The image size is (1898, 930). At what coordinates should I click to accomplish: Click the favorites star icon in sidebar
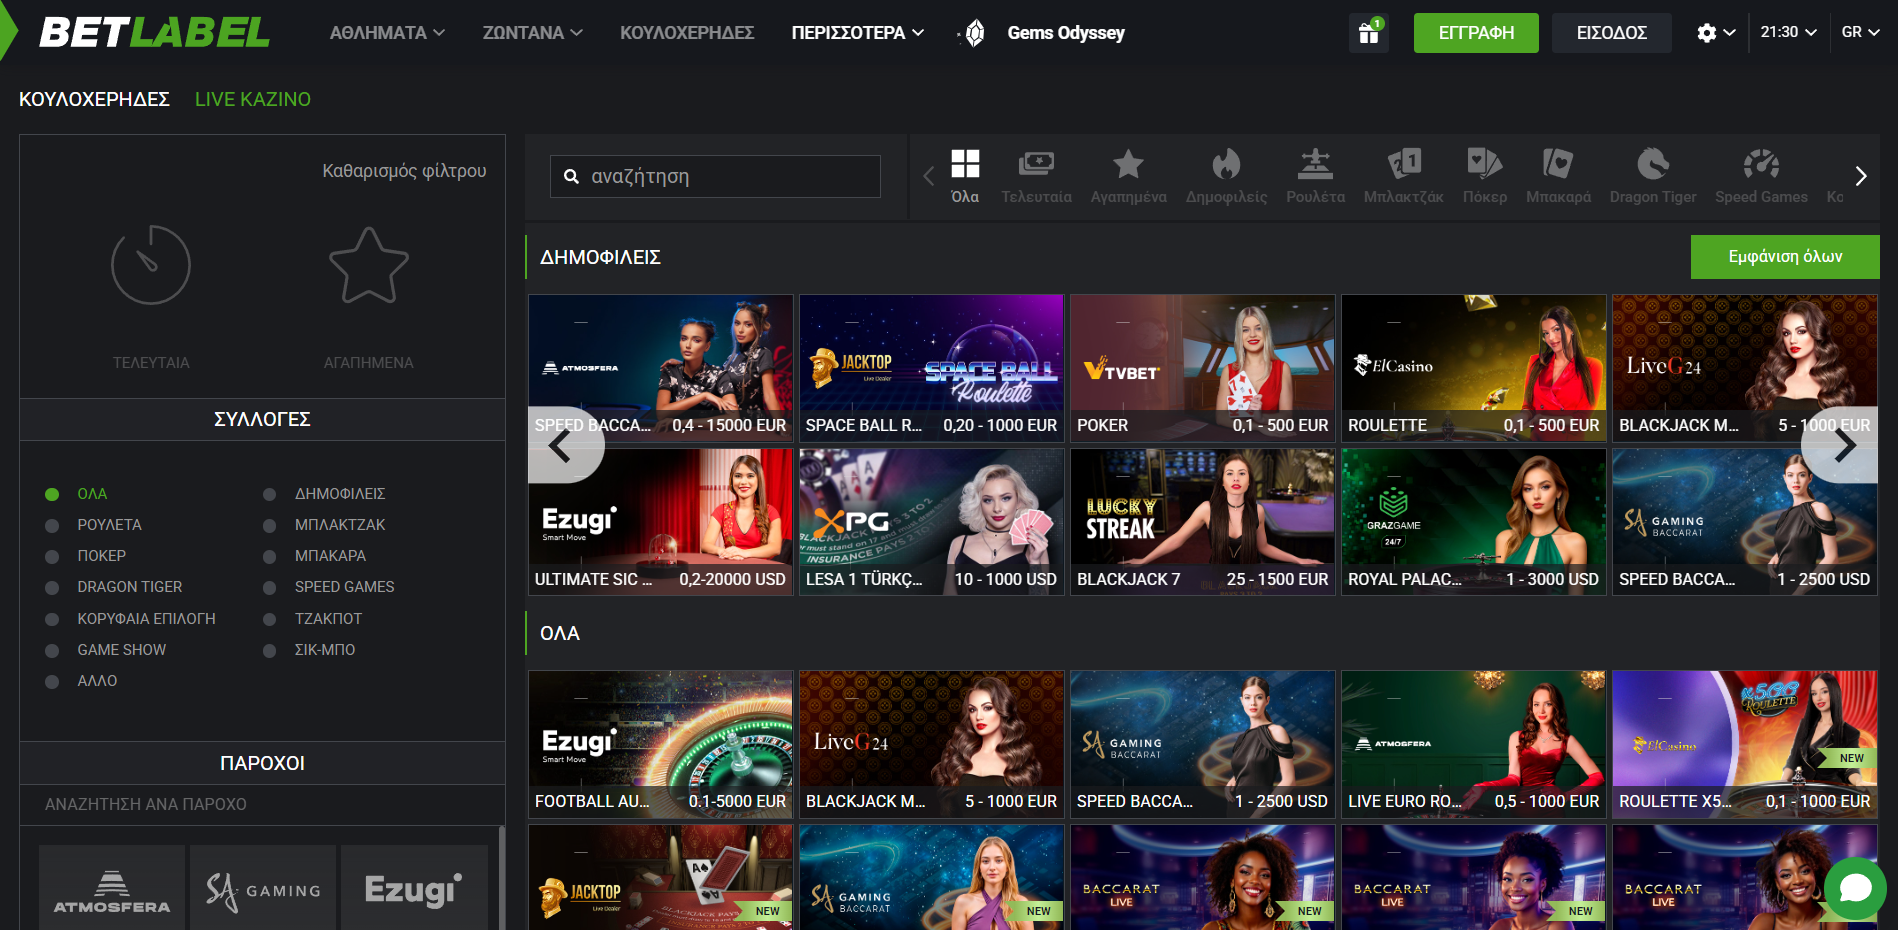pos(369,265)
